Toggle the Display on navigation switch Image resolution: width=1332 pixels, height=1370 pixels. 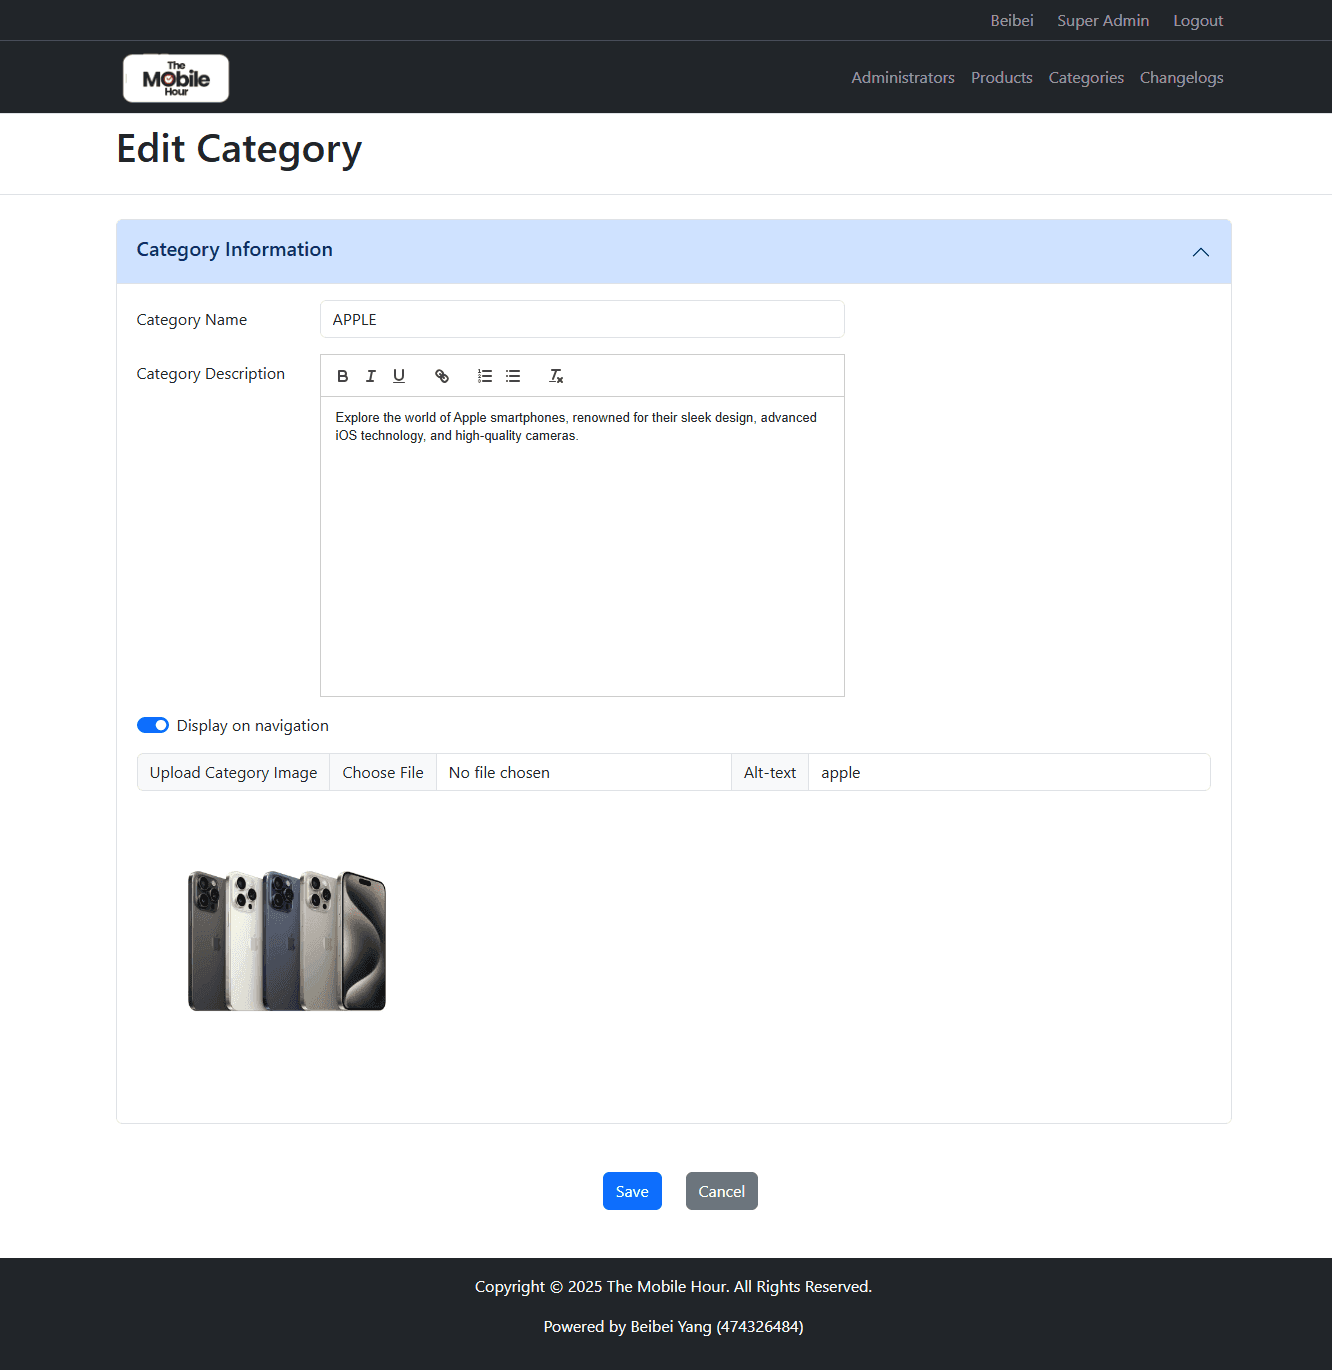(x=153, y=725)
